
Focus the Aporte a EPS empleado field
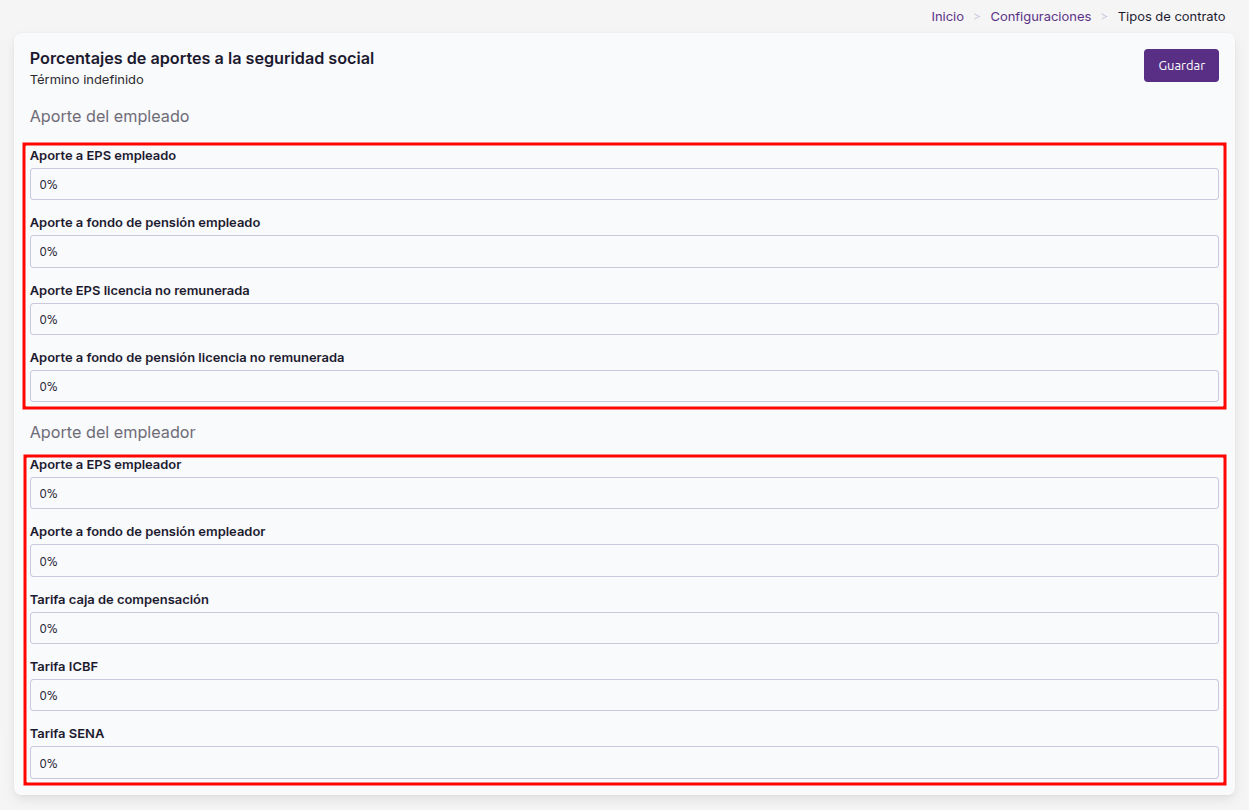pos(624,184)
